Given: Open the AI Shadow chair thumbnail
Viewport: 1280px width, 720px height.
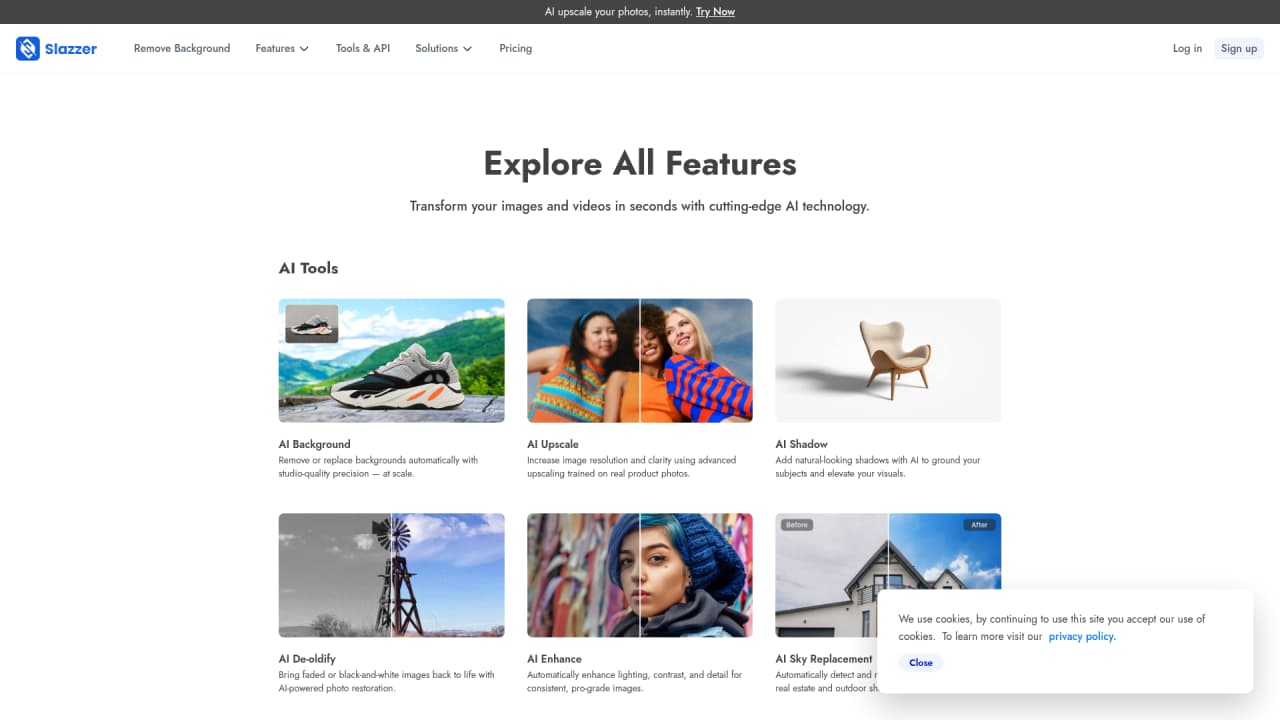Looking at the screenshot, I should [x=888, y=360].
